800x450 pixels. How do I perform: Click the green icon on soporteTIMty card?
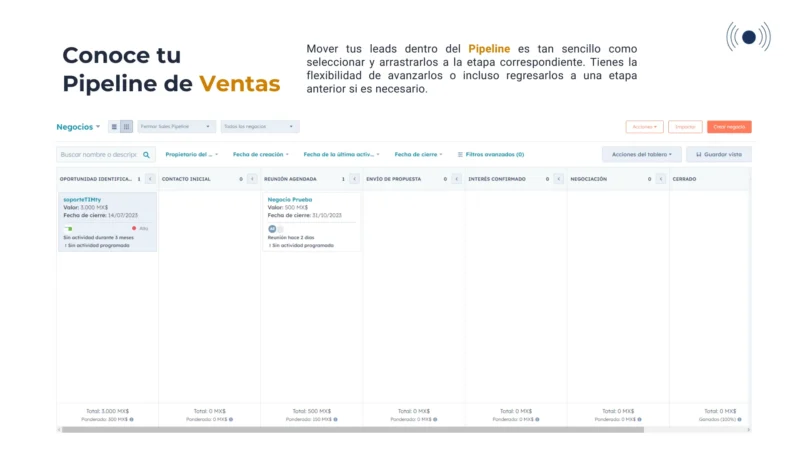(68, 229)
